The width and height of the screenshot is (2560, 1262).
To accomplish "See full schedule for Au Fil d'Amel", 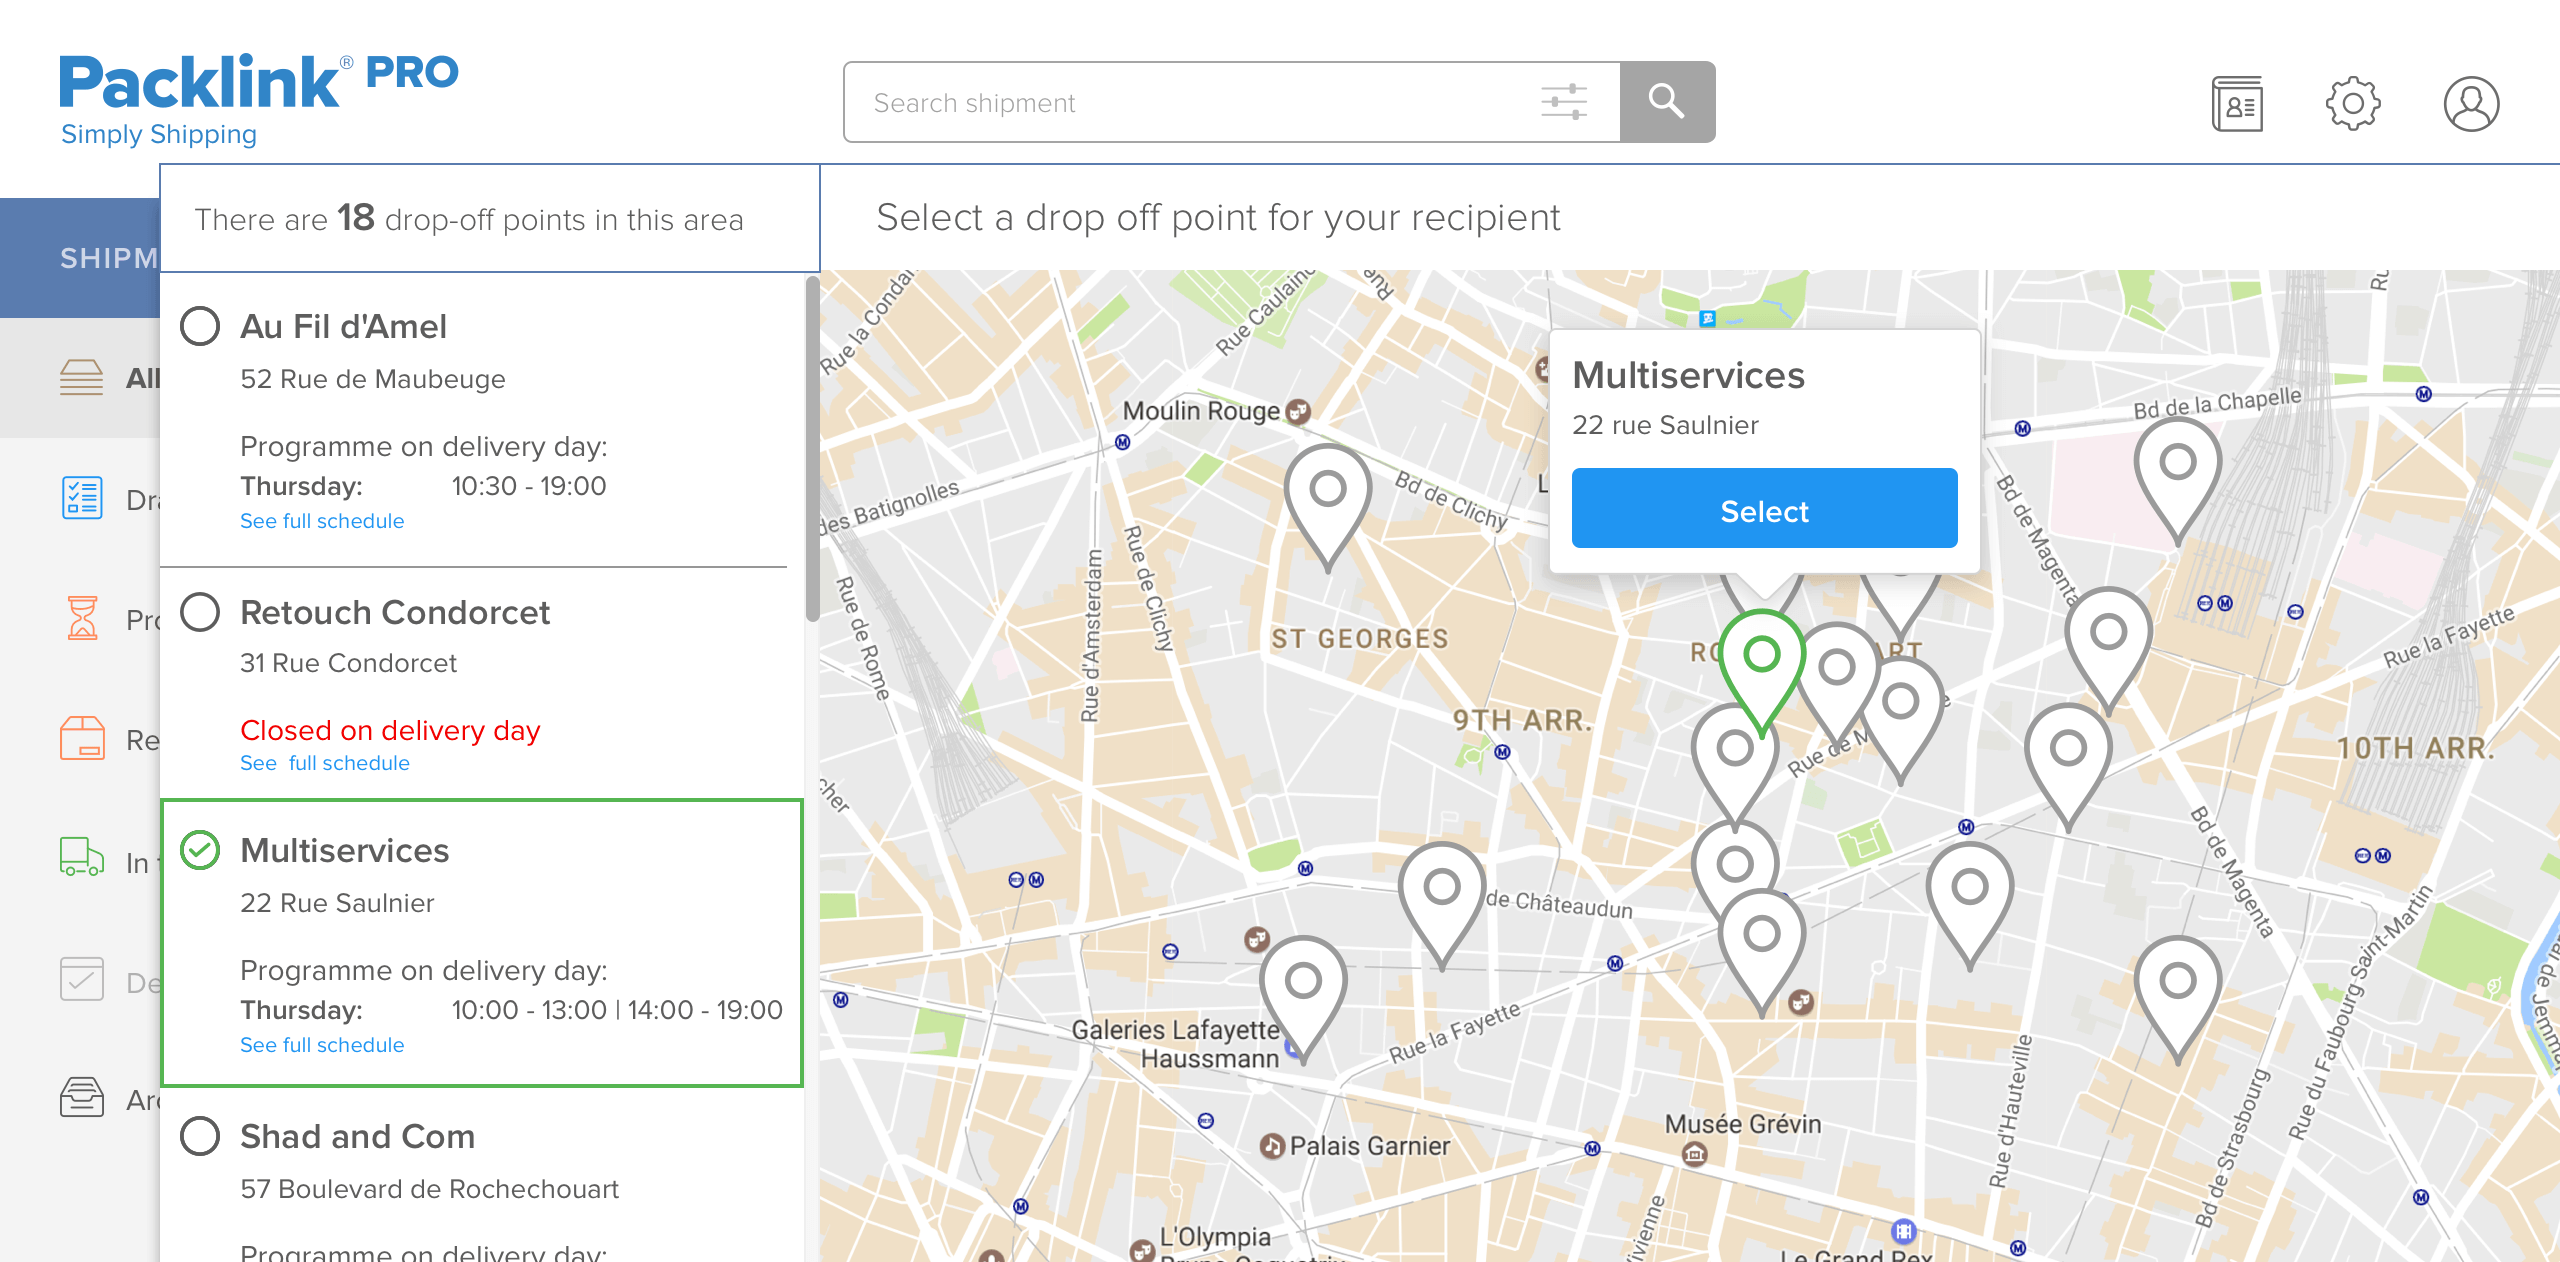I will pyautogui.click(x=322, y=521).
